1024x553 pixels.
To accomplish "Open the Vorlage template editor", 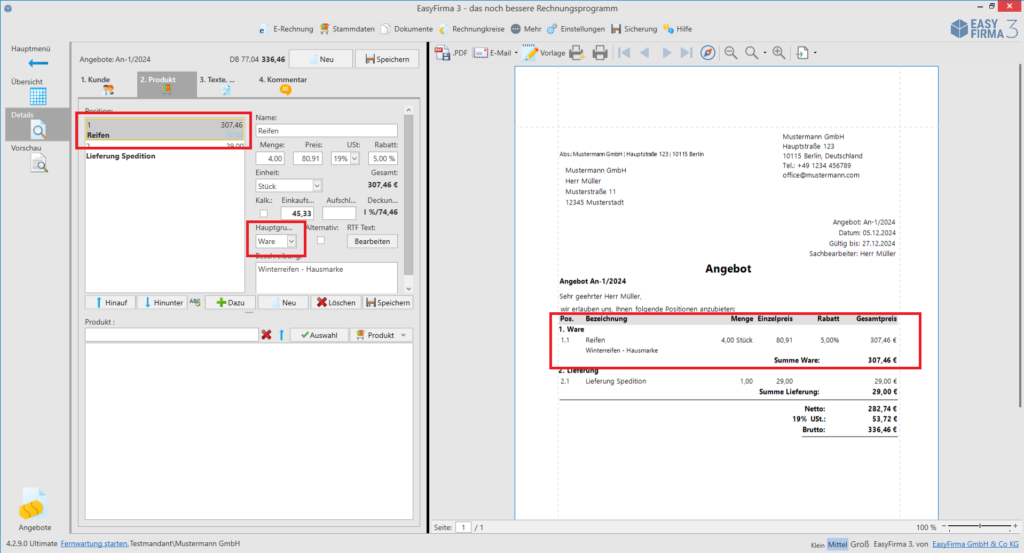I will (x=544, y=53).
